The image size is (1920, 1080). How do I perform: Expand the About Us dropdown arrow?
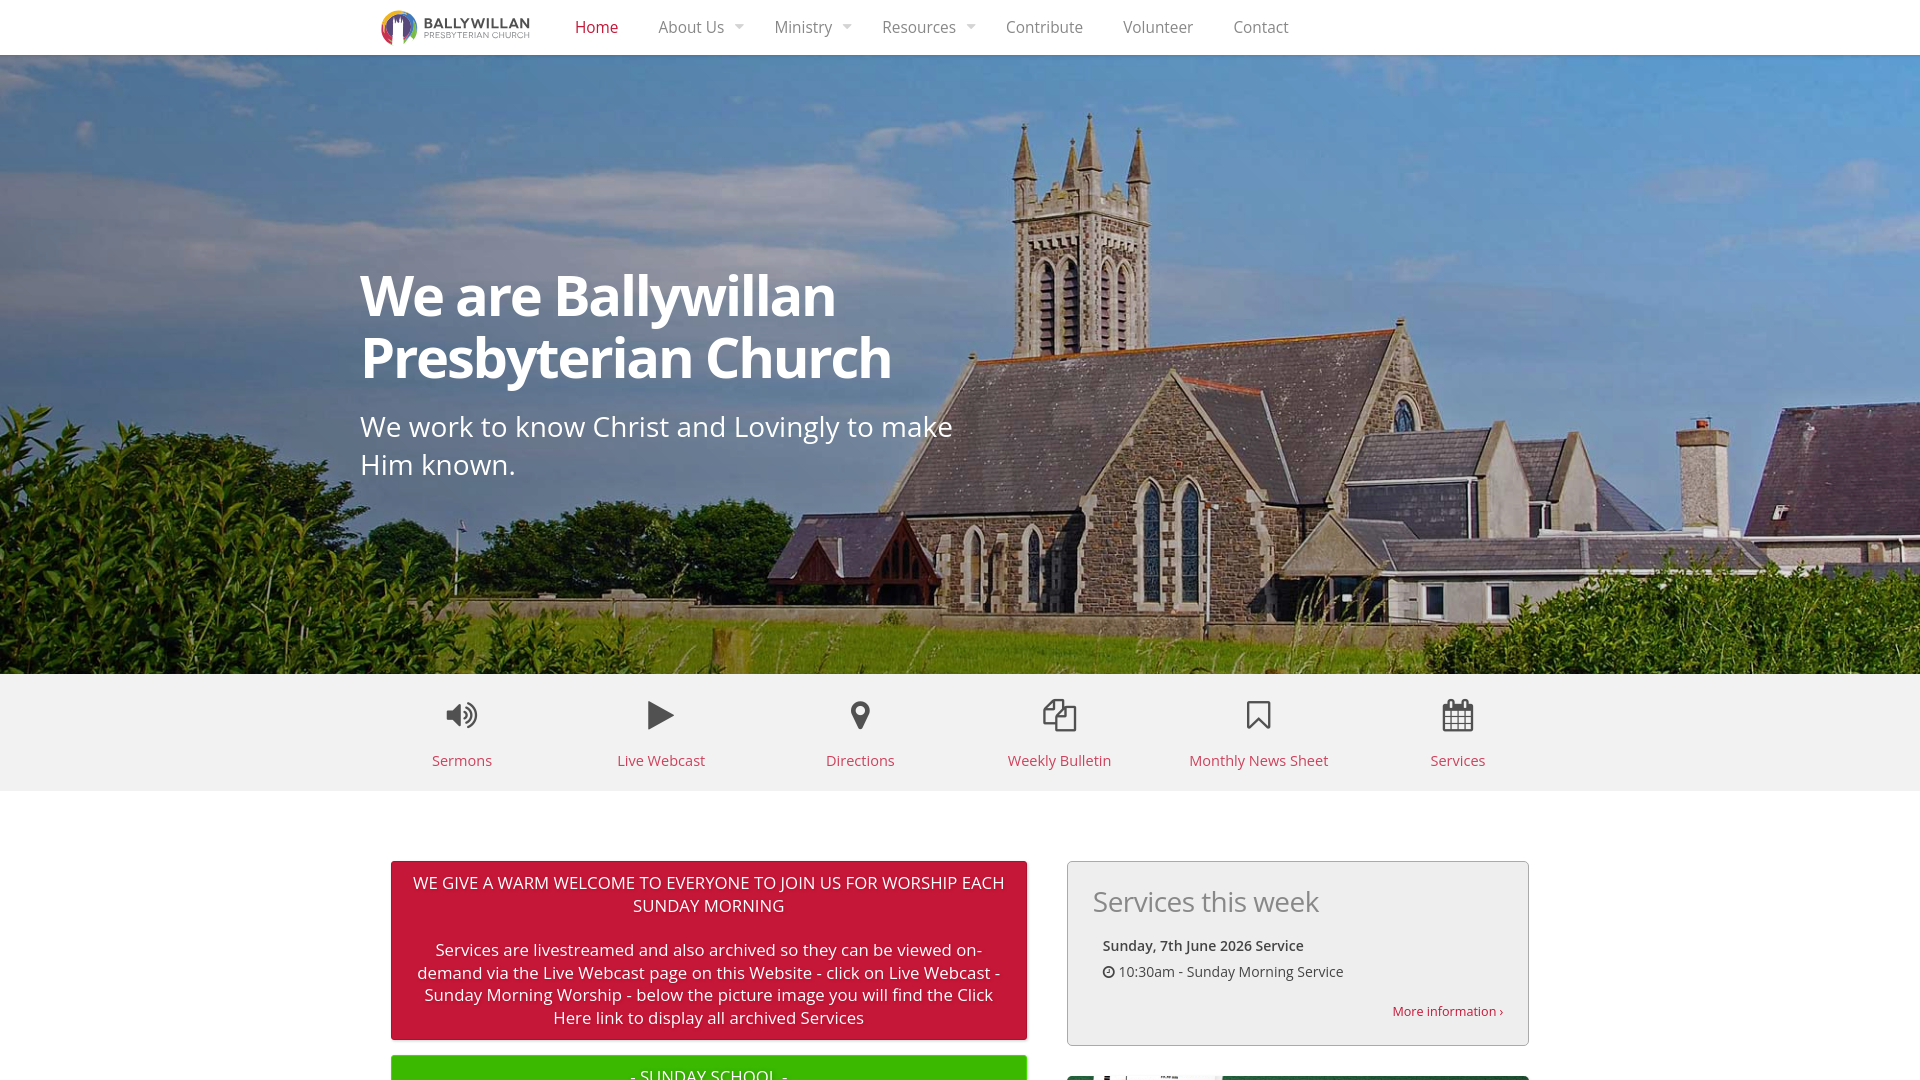pos(739,27)
